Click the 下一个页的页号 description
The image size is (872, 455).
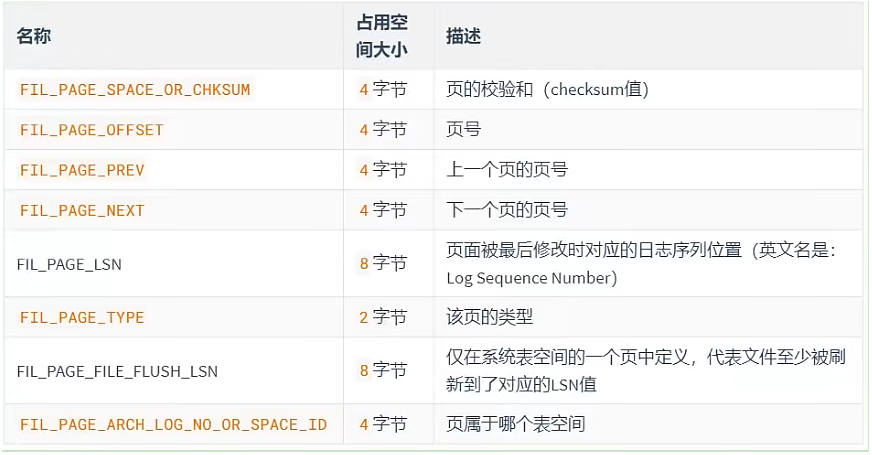point(507,210)
